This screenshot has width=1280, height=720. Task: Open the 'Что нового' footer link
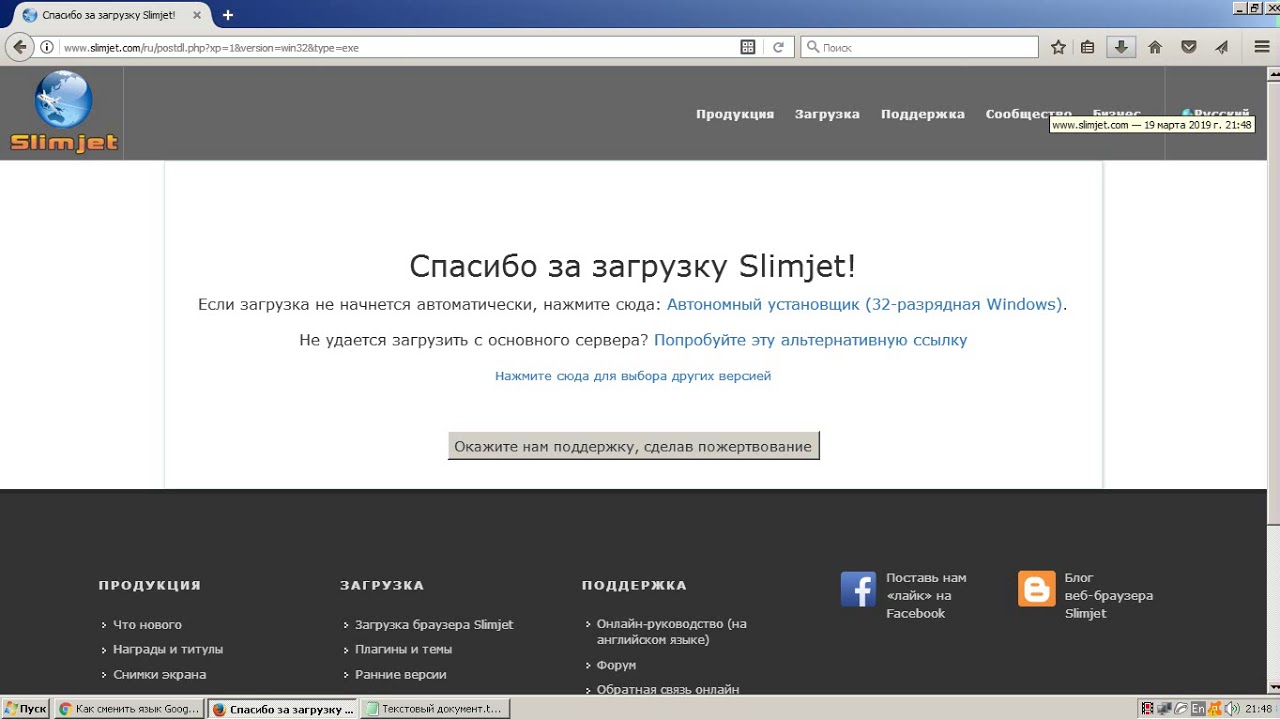147,624
